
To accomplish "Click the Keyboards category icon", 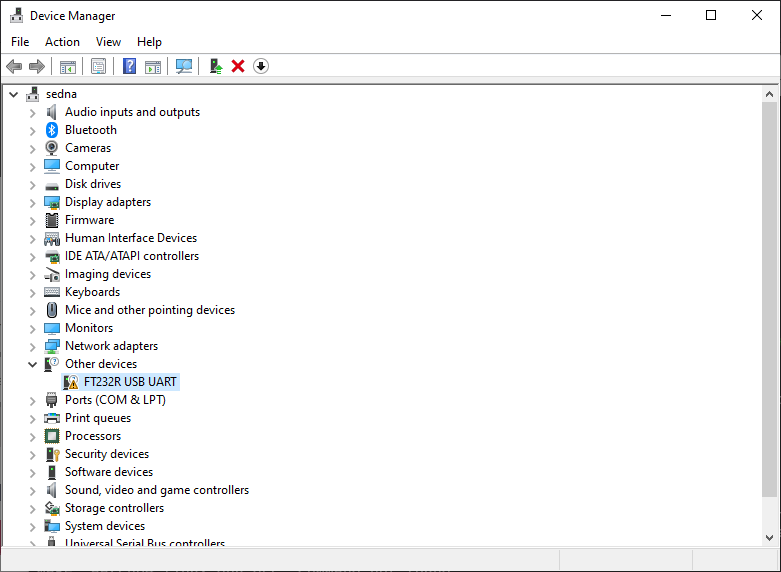I will point(52,292).
